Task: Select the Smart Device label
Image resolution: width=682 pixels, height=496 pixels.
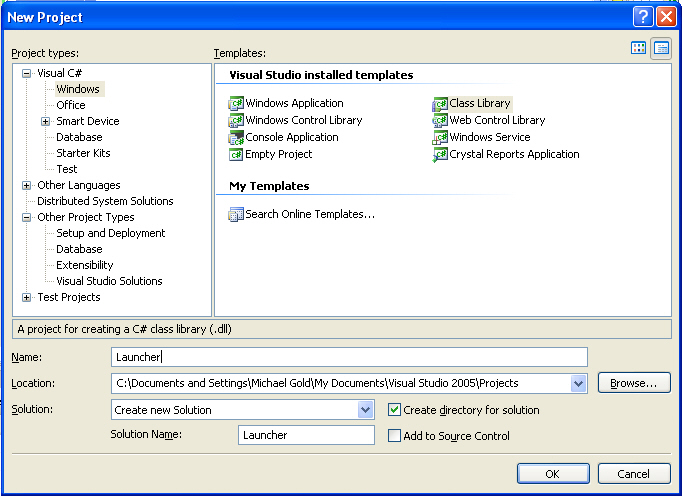Action: pyautogui.click(x=88, y=121)
